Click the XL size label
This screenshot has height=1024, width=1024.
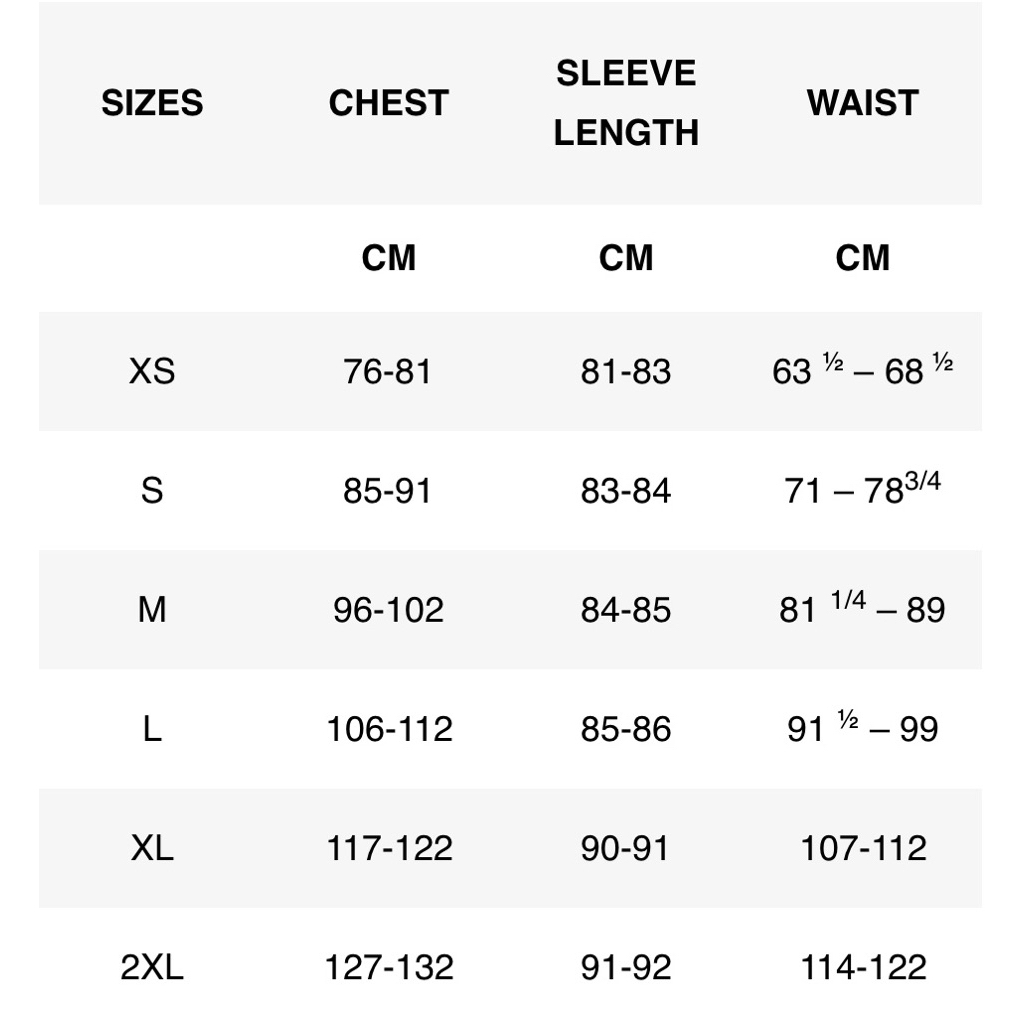(152, 848)
